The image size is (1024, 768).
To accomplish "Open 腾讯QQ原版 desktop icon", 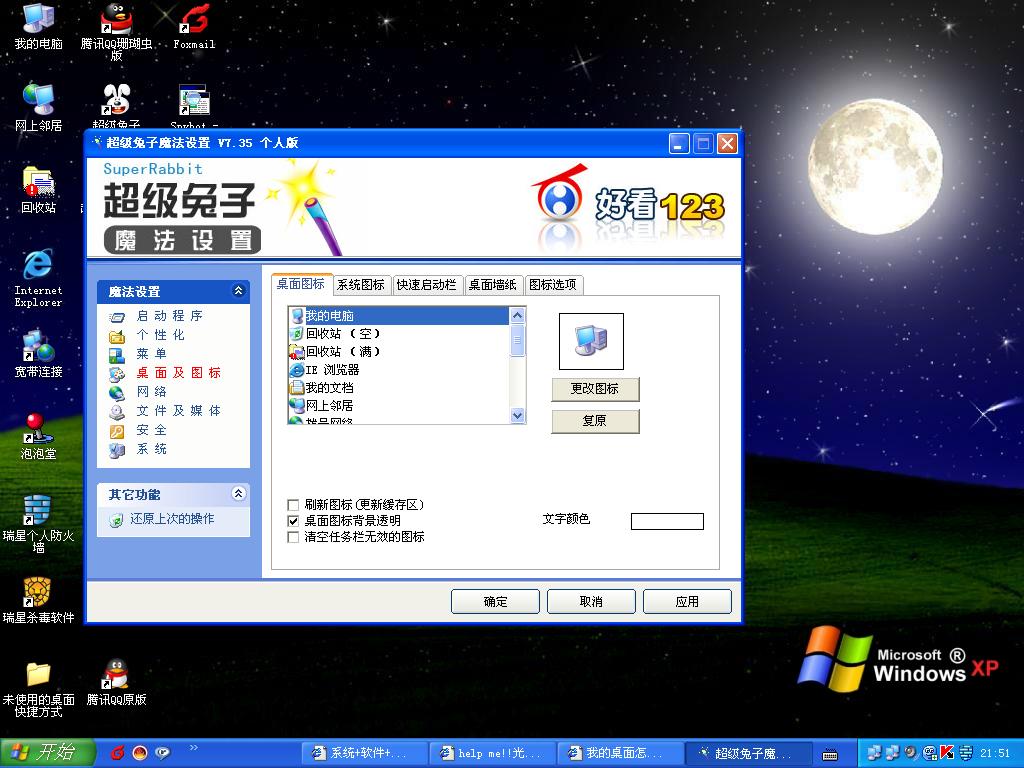I will point(116,682).
